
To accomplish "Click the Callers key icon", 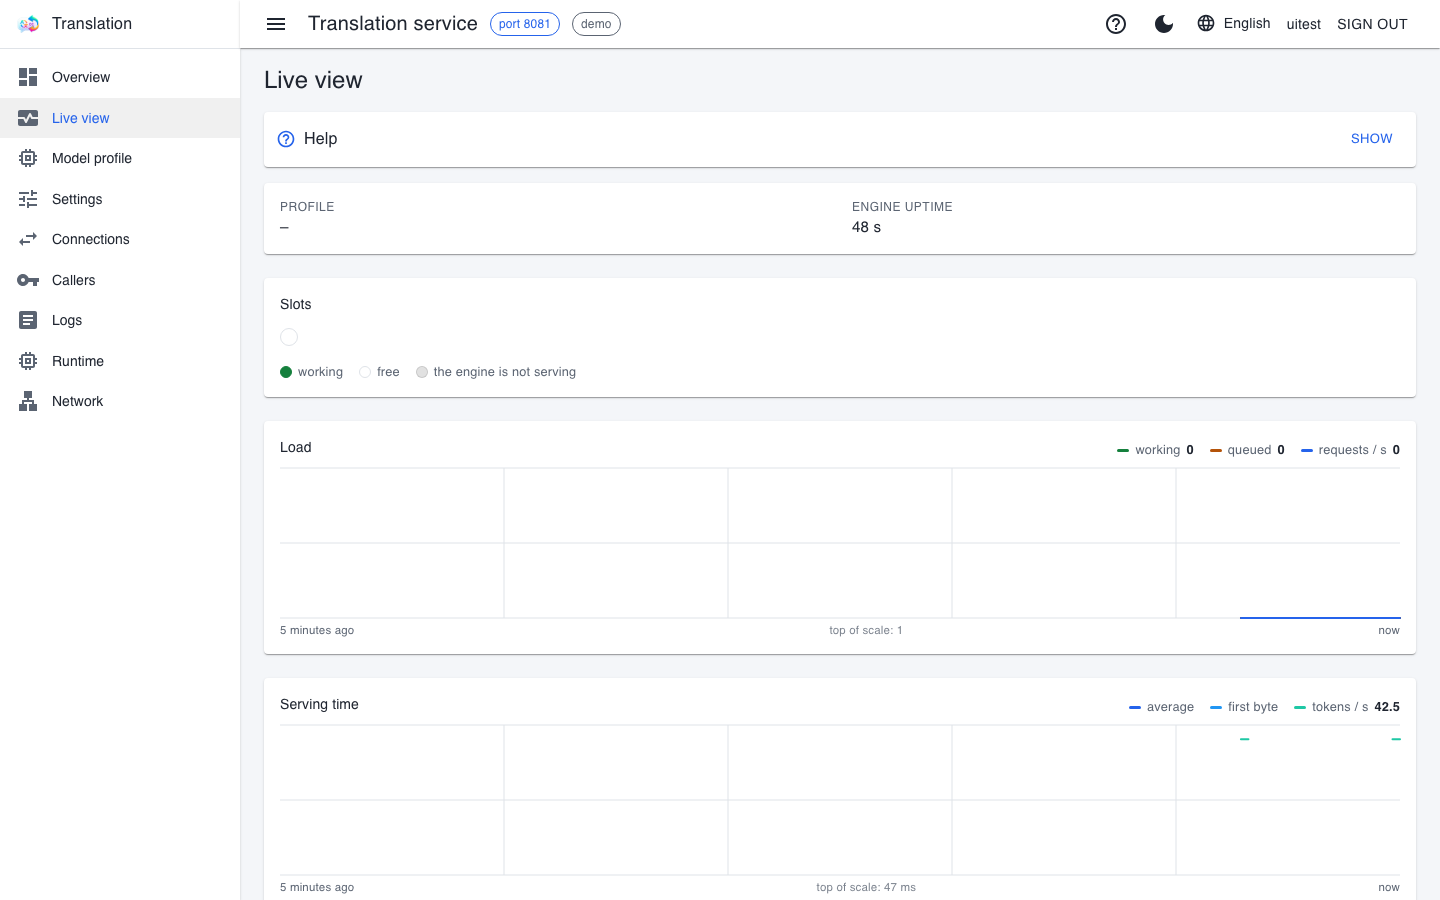I will [x=28, y=280].
